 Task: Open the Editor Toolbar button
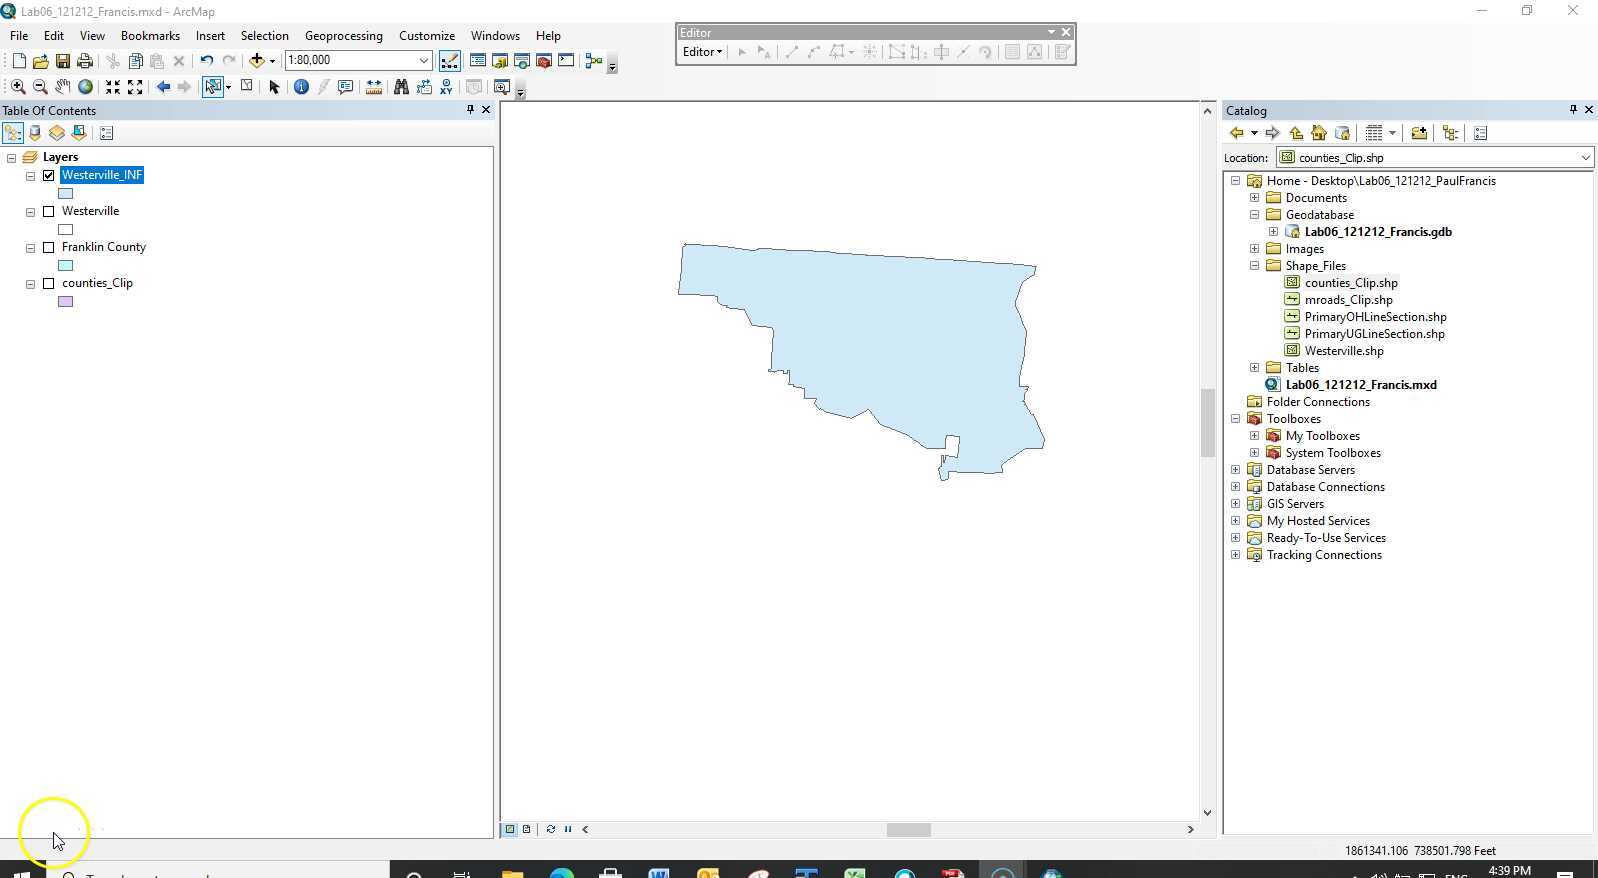point(450,61)
